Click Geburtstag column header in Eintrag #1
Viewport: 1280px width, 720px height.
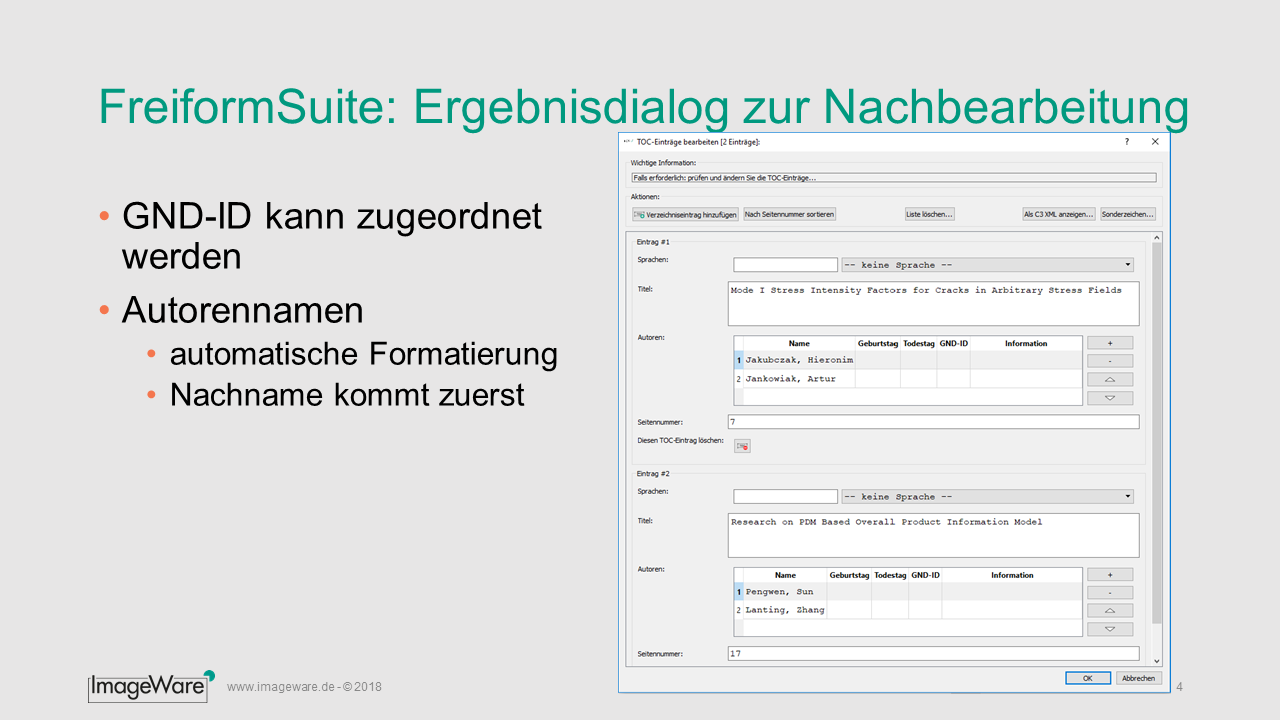coord(878,343)
